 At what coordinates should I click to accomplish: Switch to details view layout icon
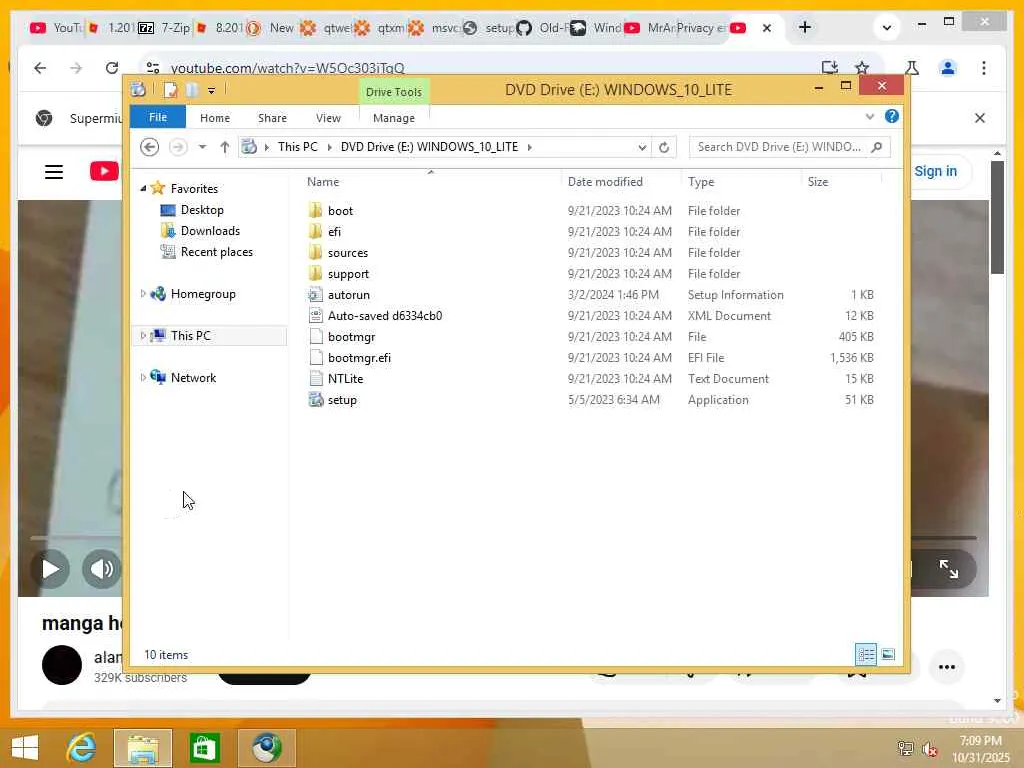[866, 654]
